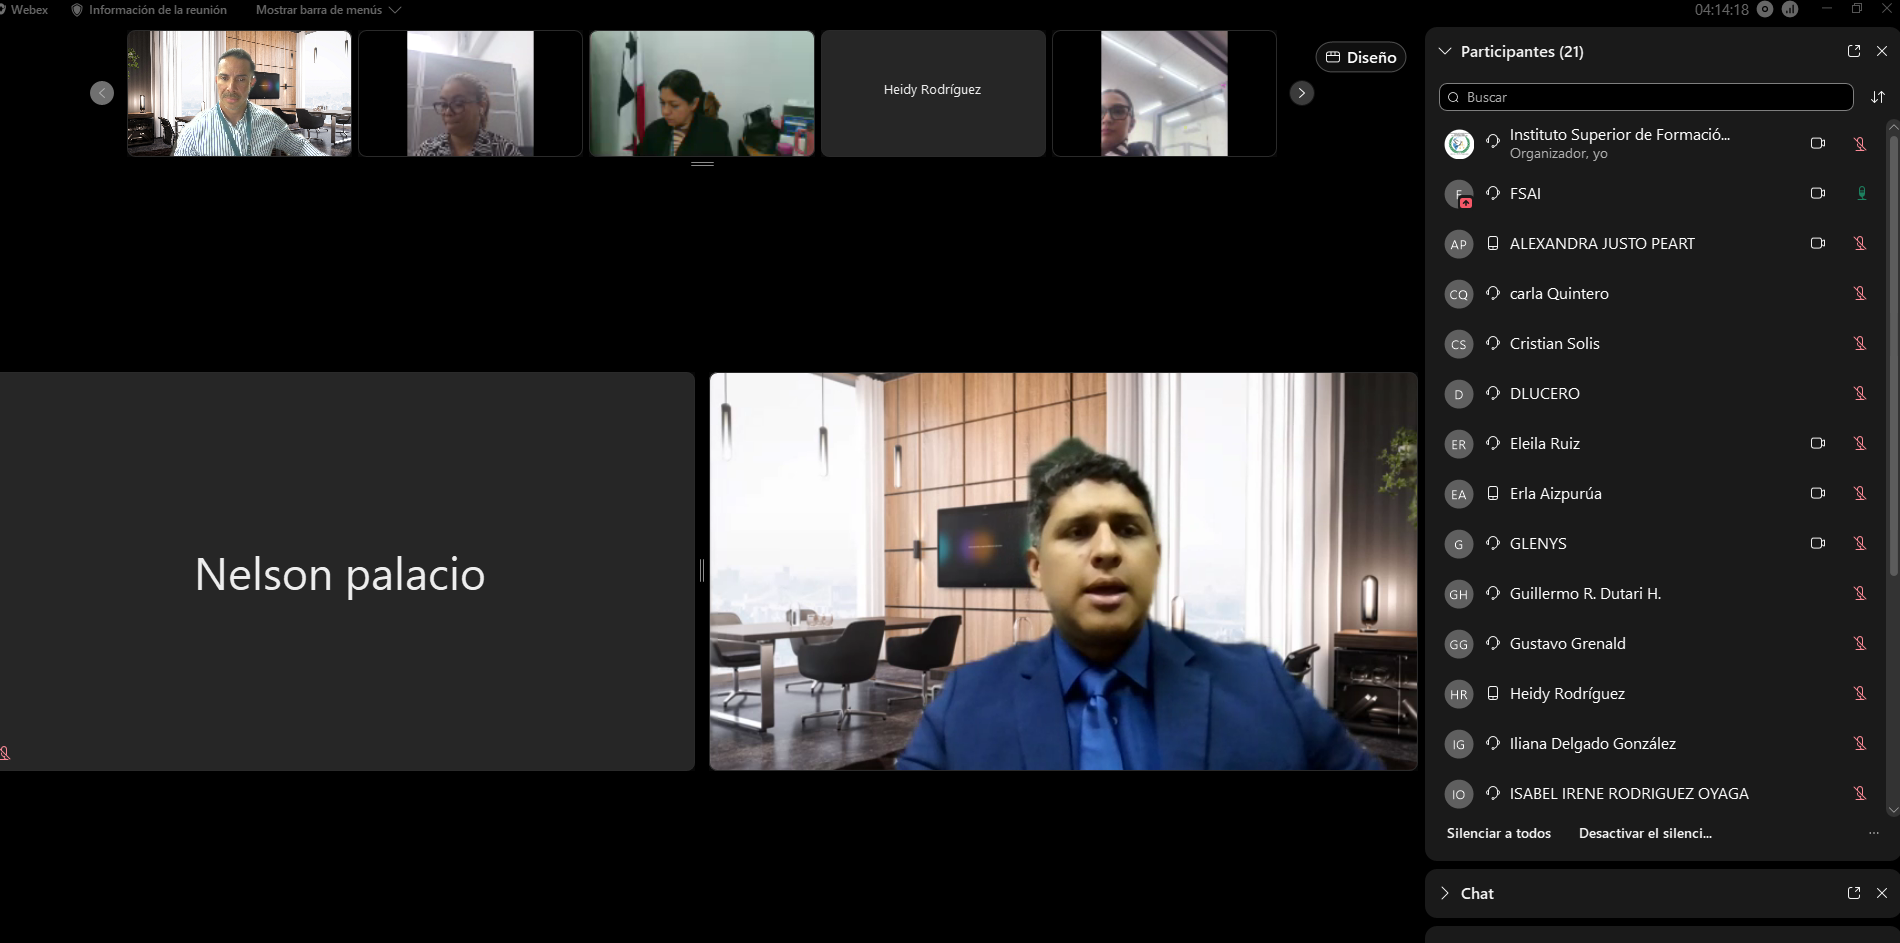Viewport: 1900px width, 943px height.
Task: Click camera icon next to GLENYS
Action: [1817, 543]
